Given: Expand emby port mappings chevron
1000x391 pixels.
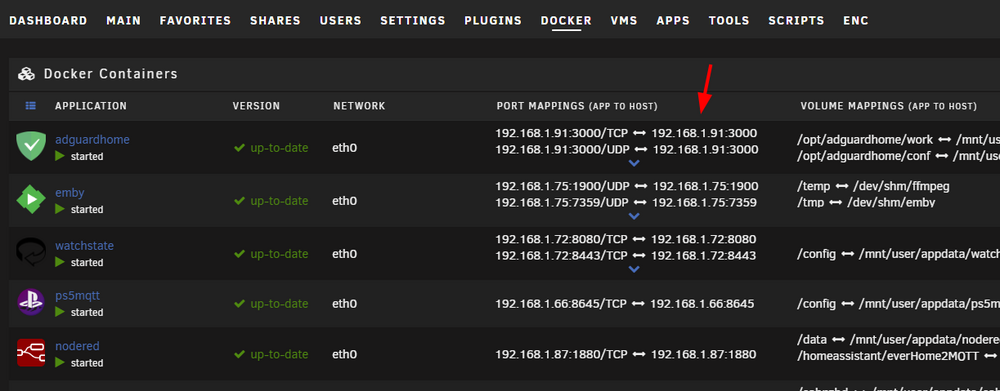Looking at the screenshot, I should [633, 216].
